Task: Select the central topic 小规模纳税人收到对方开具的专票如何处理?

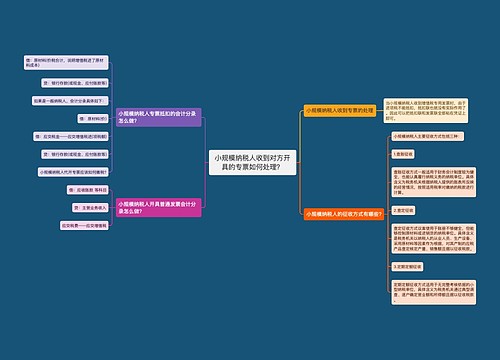Action: 252,163
